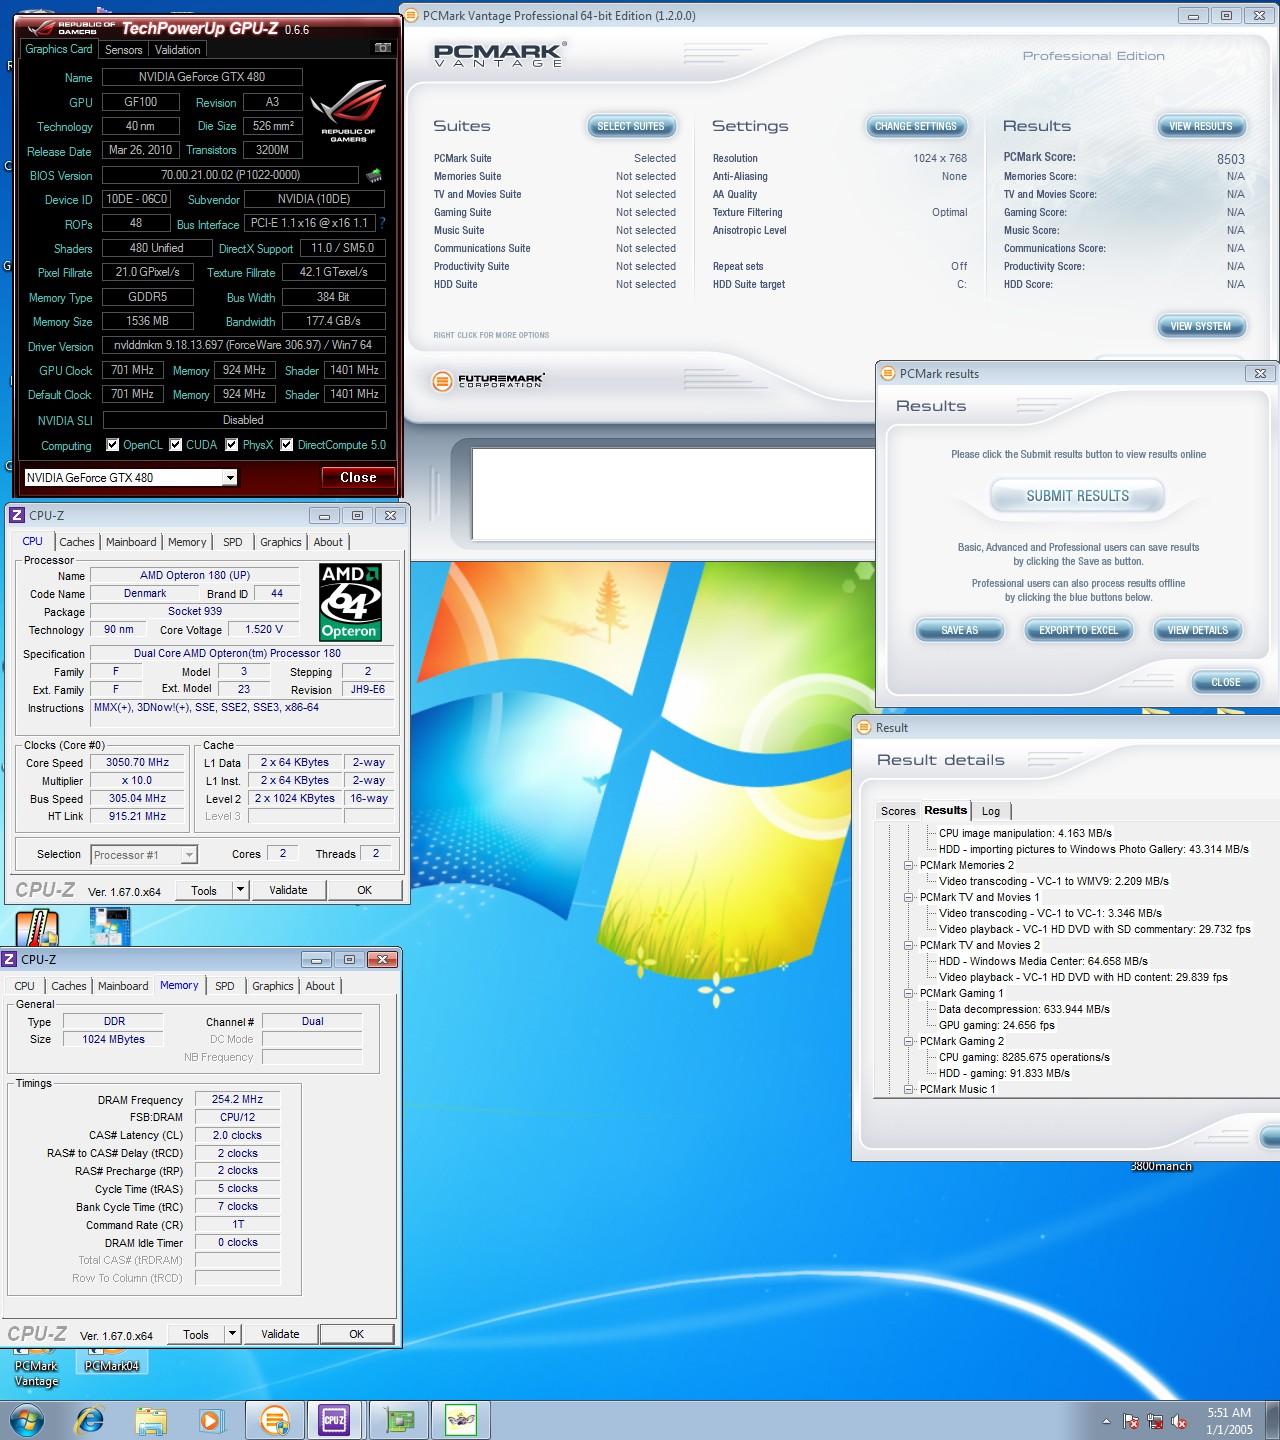This screenshot has height=1440, width=1280.
Task: Toggle the DirectCompute 5.0 checkbox
Action: [x=287, y=445]
